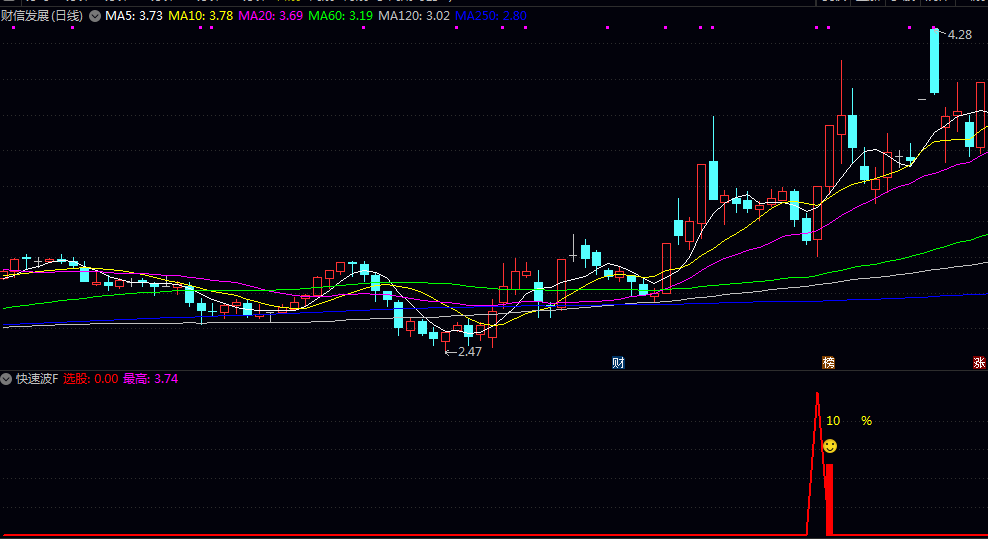This screenshot has width=988, height=539.
Task: Click the 最高: 3.74 indicator value
Action: [150, 379]
